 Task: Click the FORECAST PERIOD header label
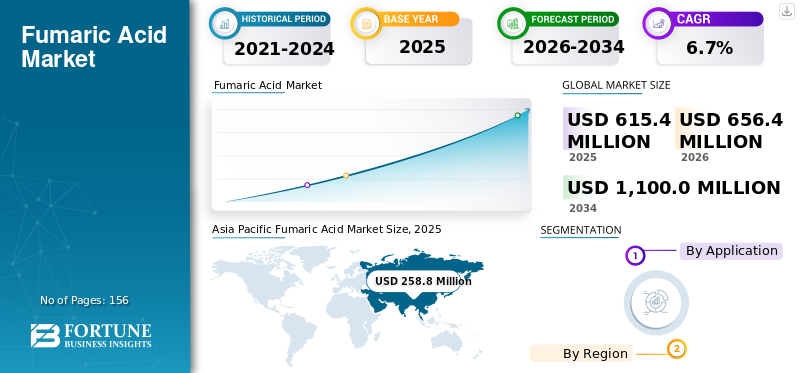click(572, 19)
